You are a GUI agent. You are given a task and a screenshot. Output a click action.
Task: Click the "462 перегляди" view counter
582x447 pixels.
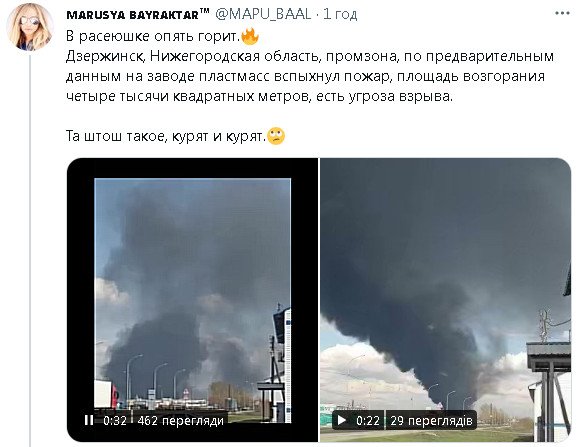click(180, 421)
